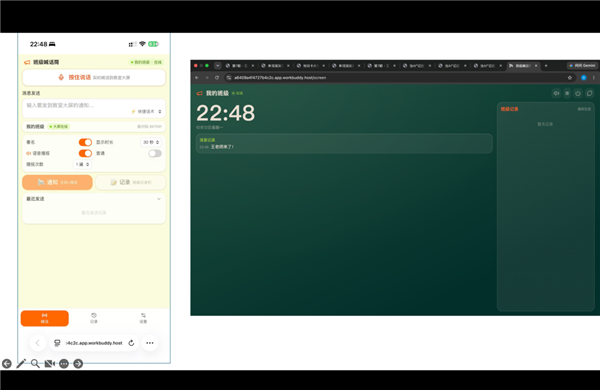Open Chrome three-dot menu
Viewport: 600px width, 390px height.
(x=593, y=77)
